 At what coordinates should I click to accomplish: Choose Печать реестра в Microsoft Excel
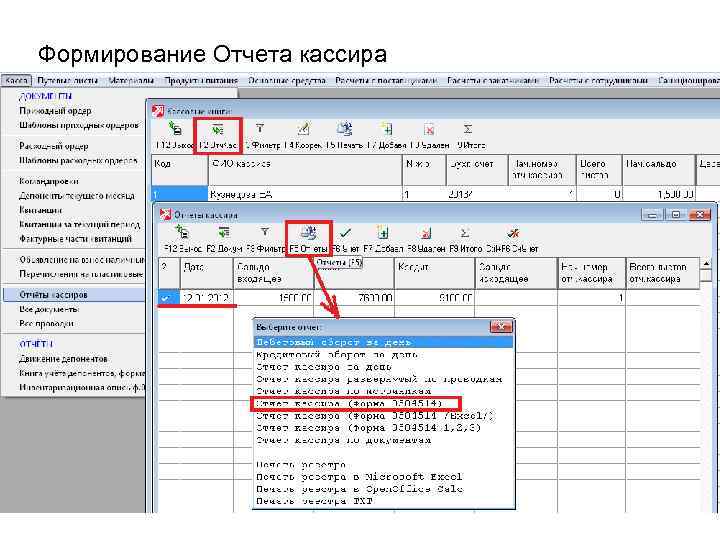pyautogui.click(x=383, y=477)
